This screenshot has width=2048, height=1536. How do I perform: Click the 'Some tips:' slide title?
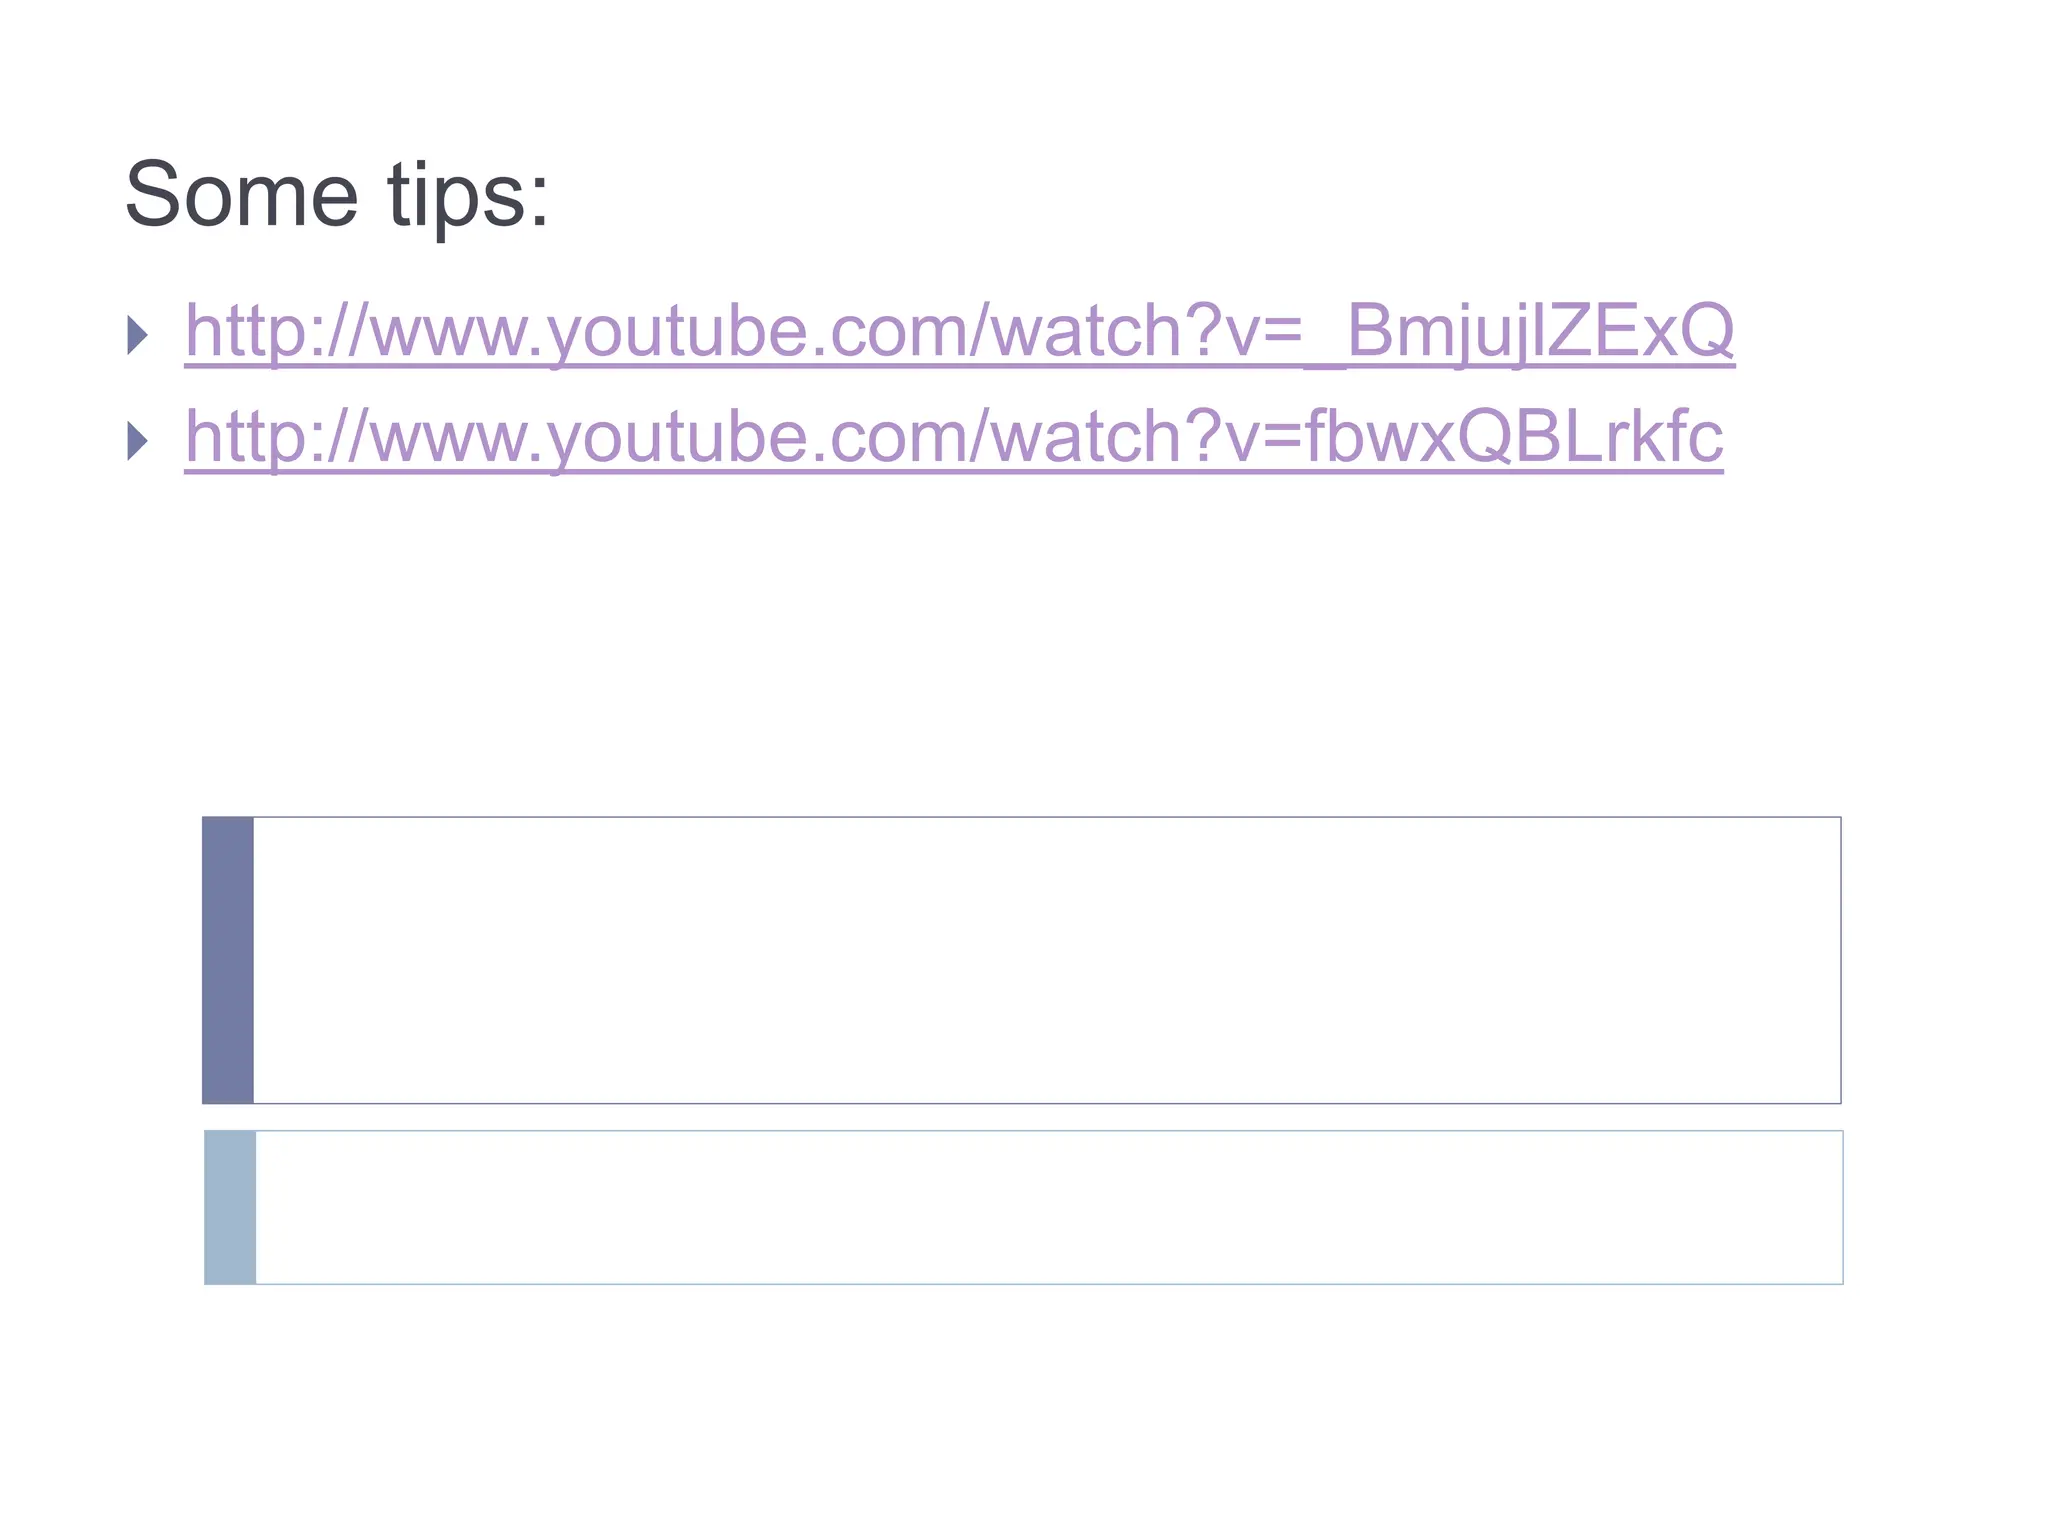pyautogui.click(x=336, y=195)
